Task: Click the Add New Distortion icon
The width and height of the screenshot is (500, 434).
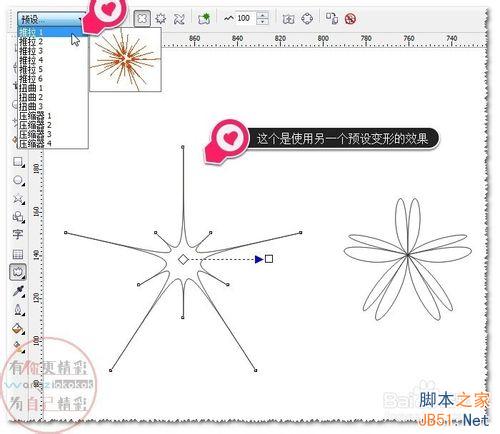Action: tap(204, 19)
